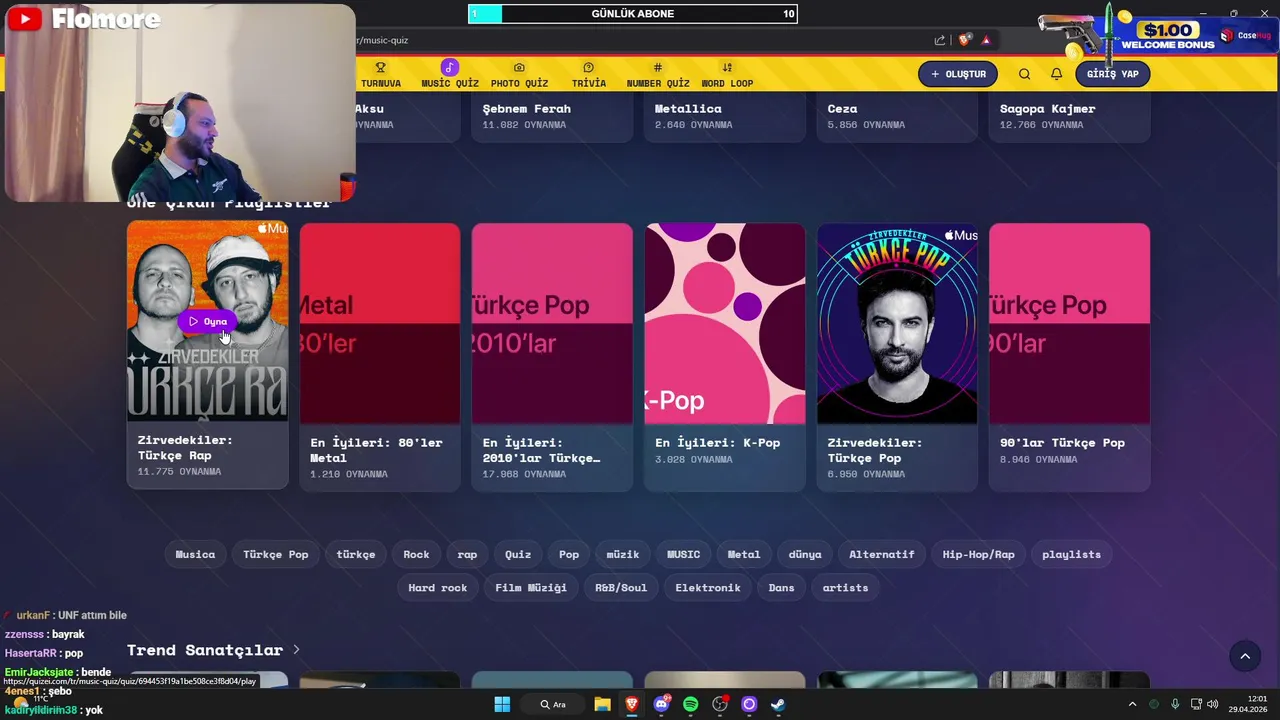Open OBS Studio from the taskbar
The height and width of the screenshot is (720, 1280).
[720, 704]
